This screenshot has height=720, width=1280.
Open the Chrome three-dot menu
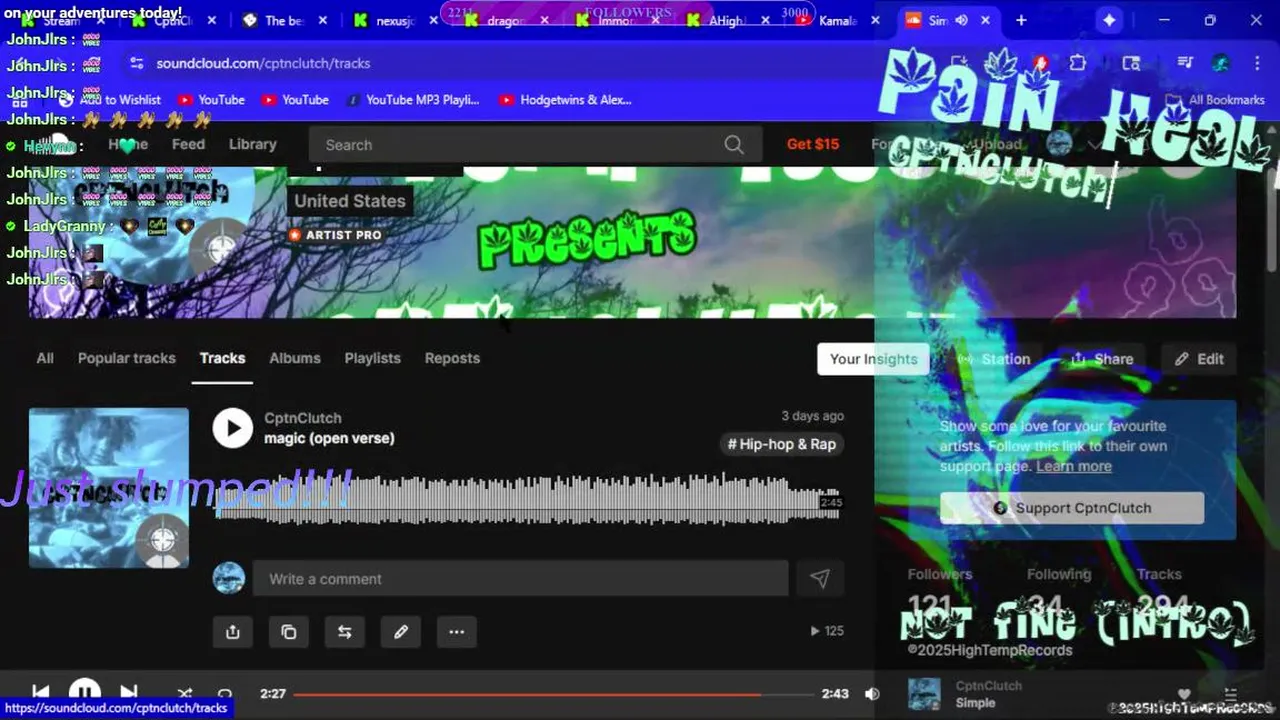pos(1255,63)
